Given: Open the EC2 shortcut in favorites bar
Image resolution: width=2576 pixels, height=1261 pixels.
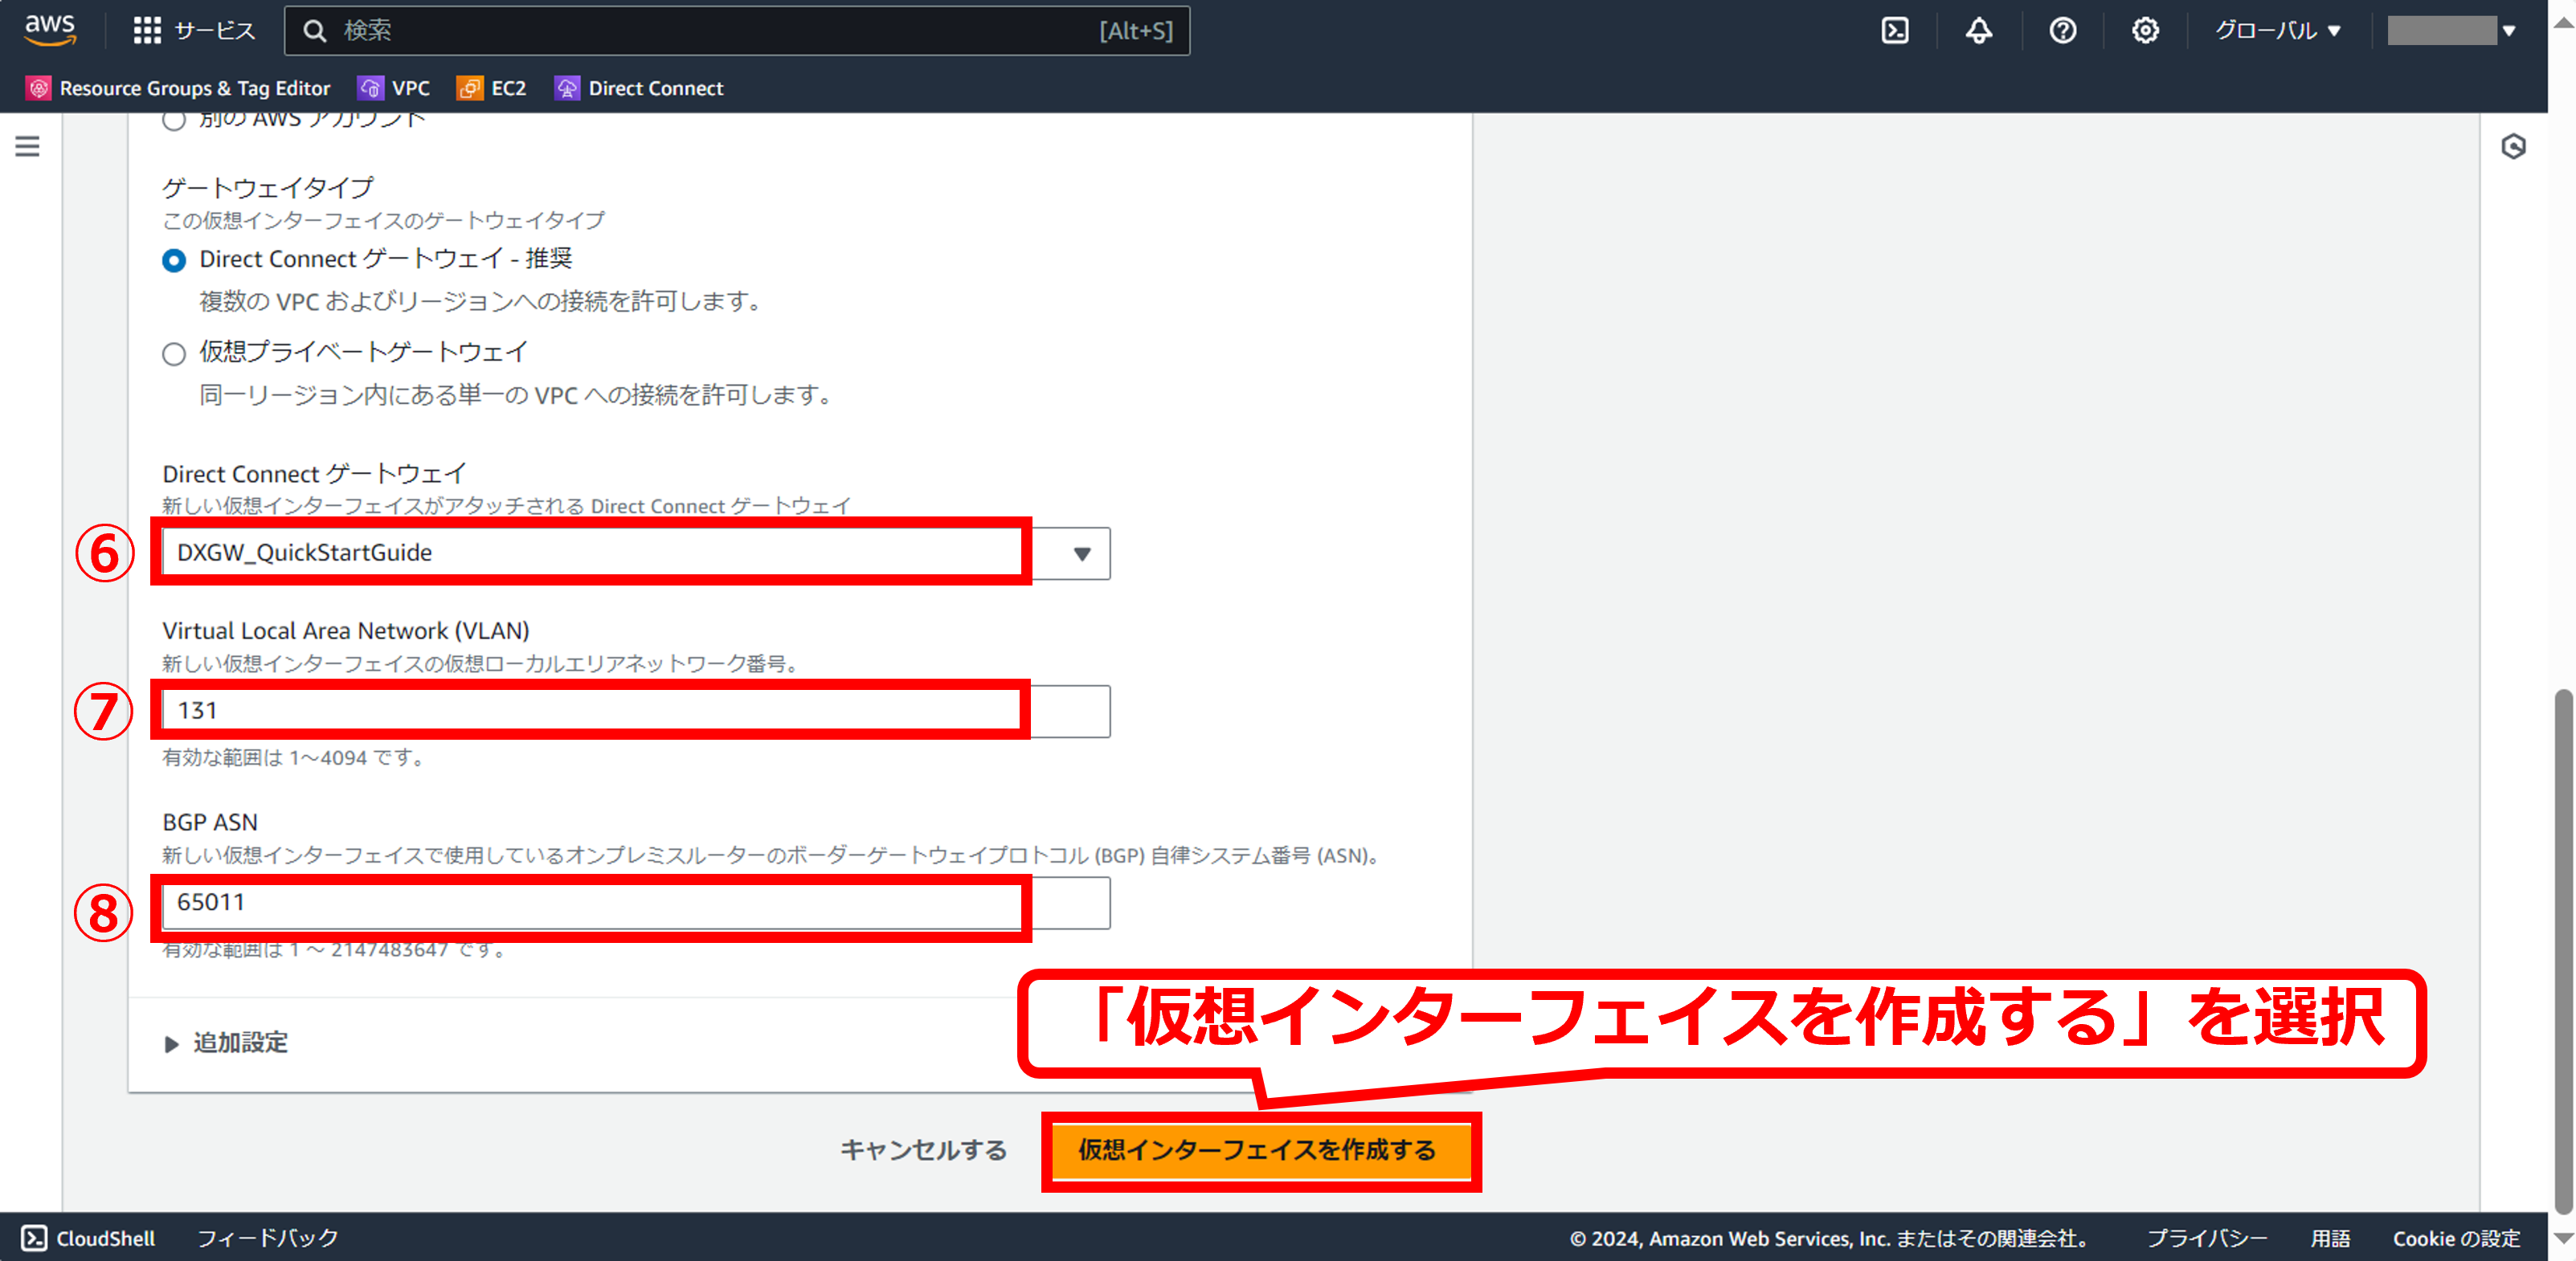Looking at the screenshot, I should pos(492,88).
